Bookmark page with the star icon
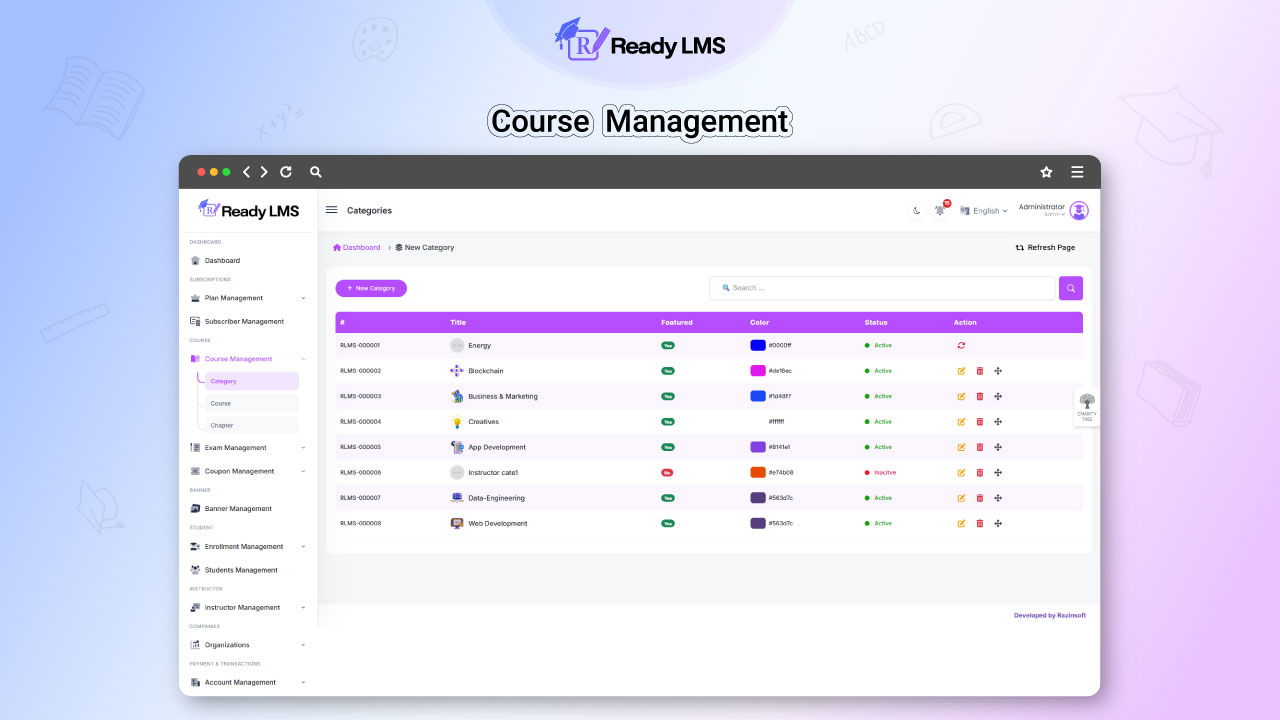The height and width of the screenshot is (720, 1280). click(1046, 172)
